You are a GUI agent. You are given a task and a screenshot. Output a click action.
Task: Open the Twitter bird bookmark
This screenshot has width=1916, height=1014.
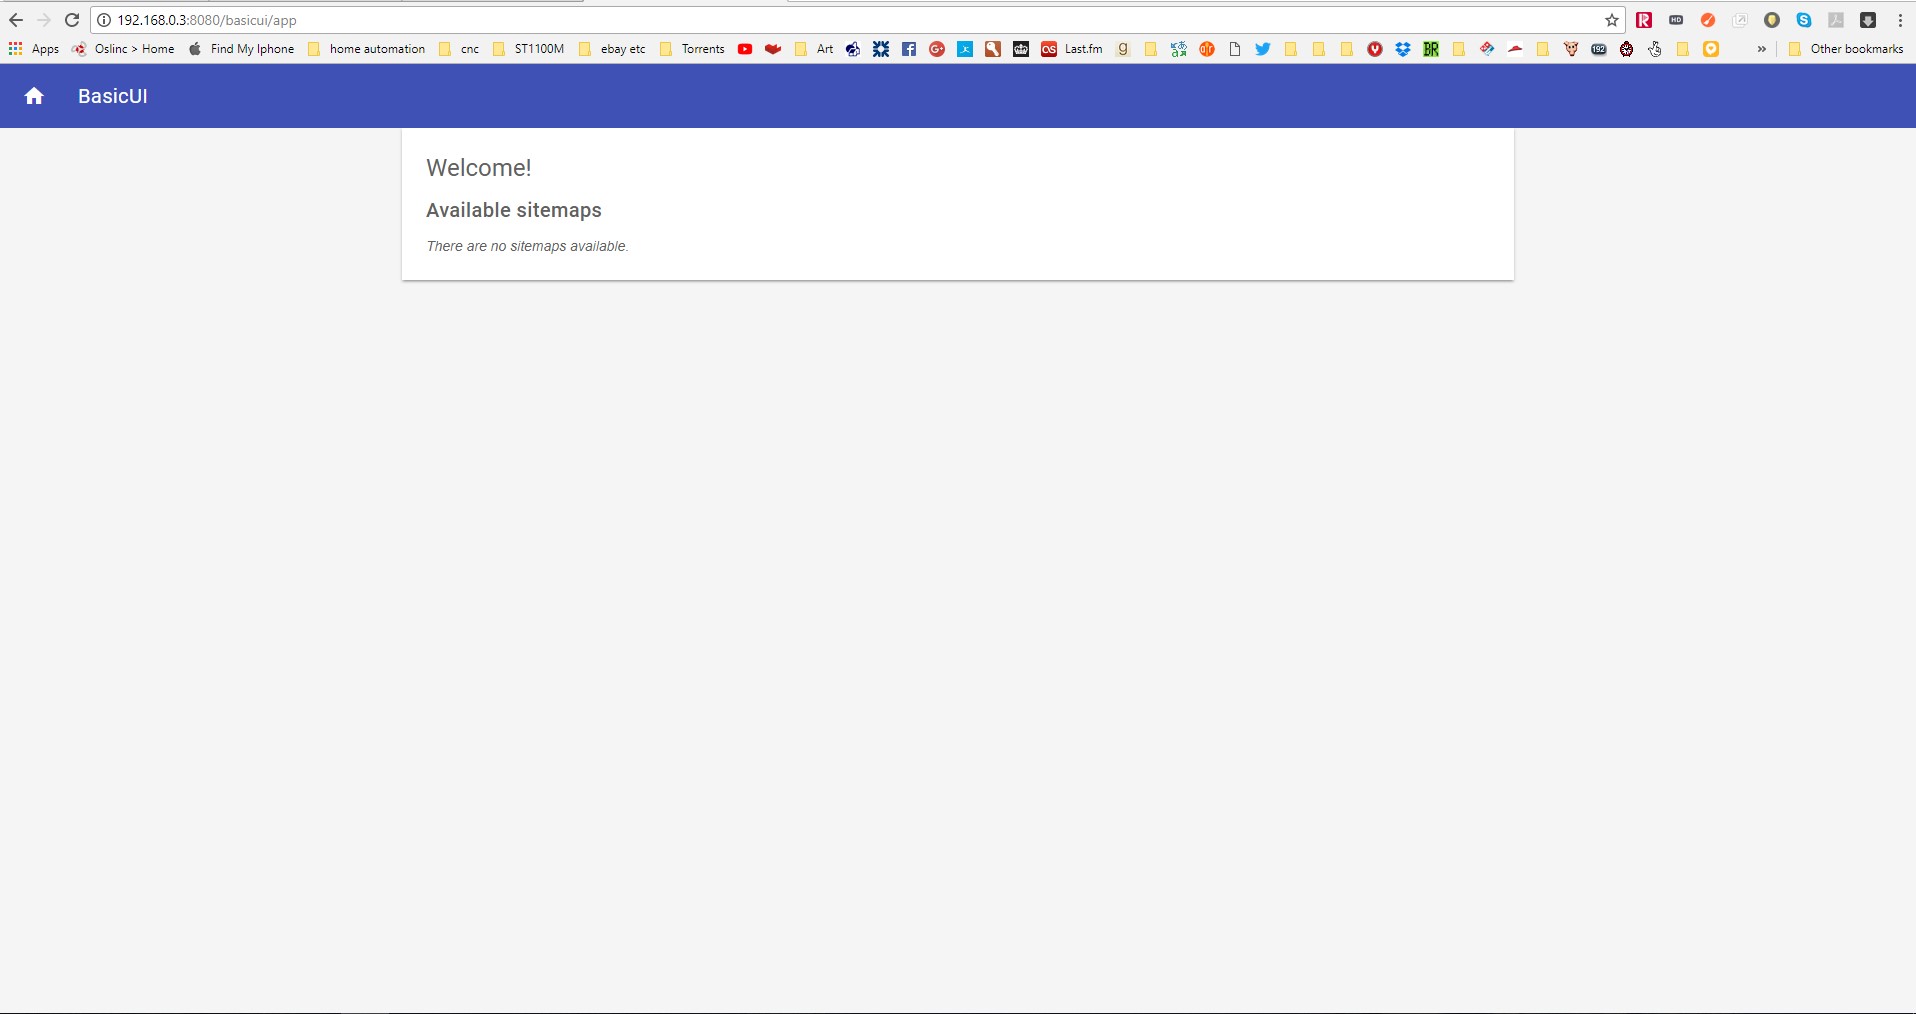pos(1263,49)
